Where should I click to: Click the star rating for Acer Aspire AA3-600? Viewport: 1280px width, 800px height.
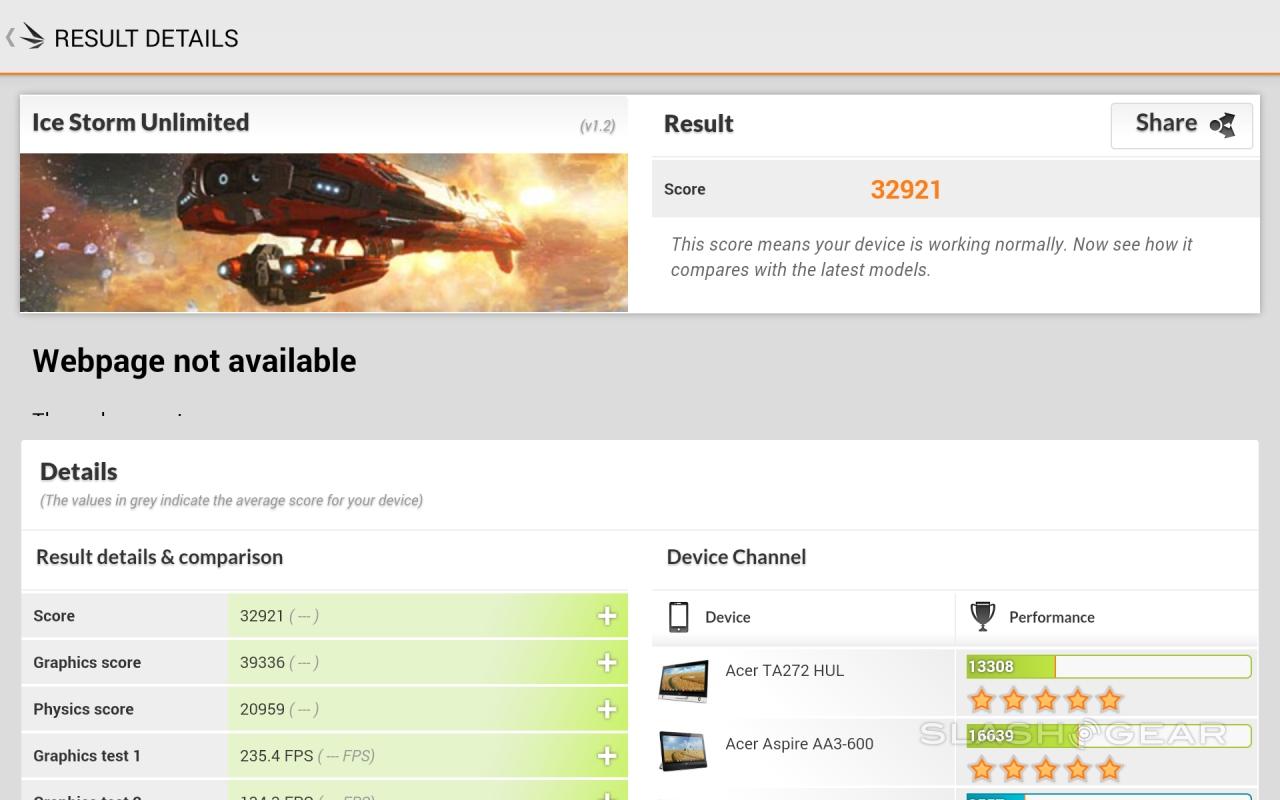coord(1045,768)
